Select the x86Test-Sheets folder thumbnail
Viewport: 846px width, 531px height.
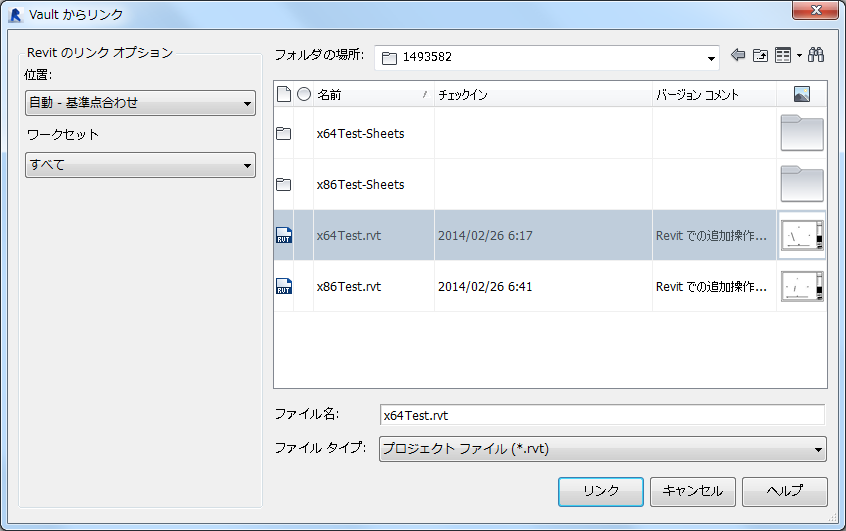pyautogui.click(x=802, y=184)
